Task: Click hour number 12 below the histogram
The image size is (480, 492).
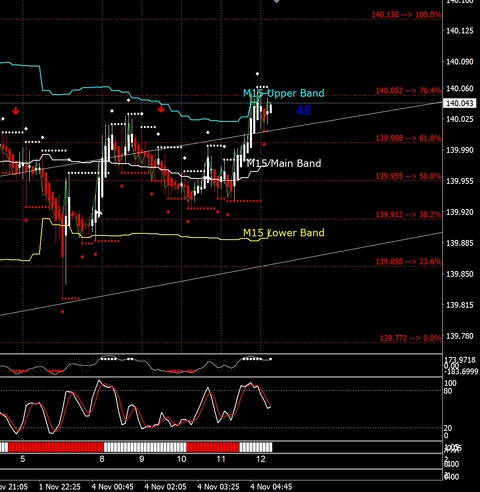Action: 261,459
